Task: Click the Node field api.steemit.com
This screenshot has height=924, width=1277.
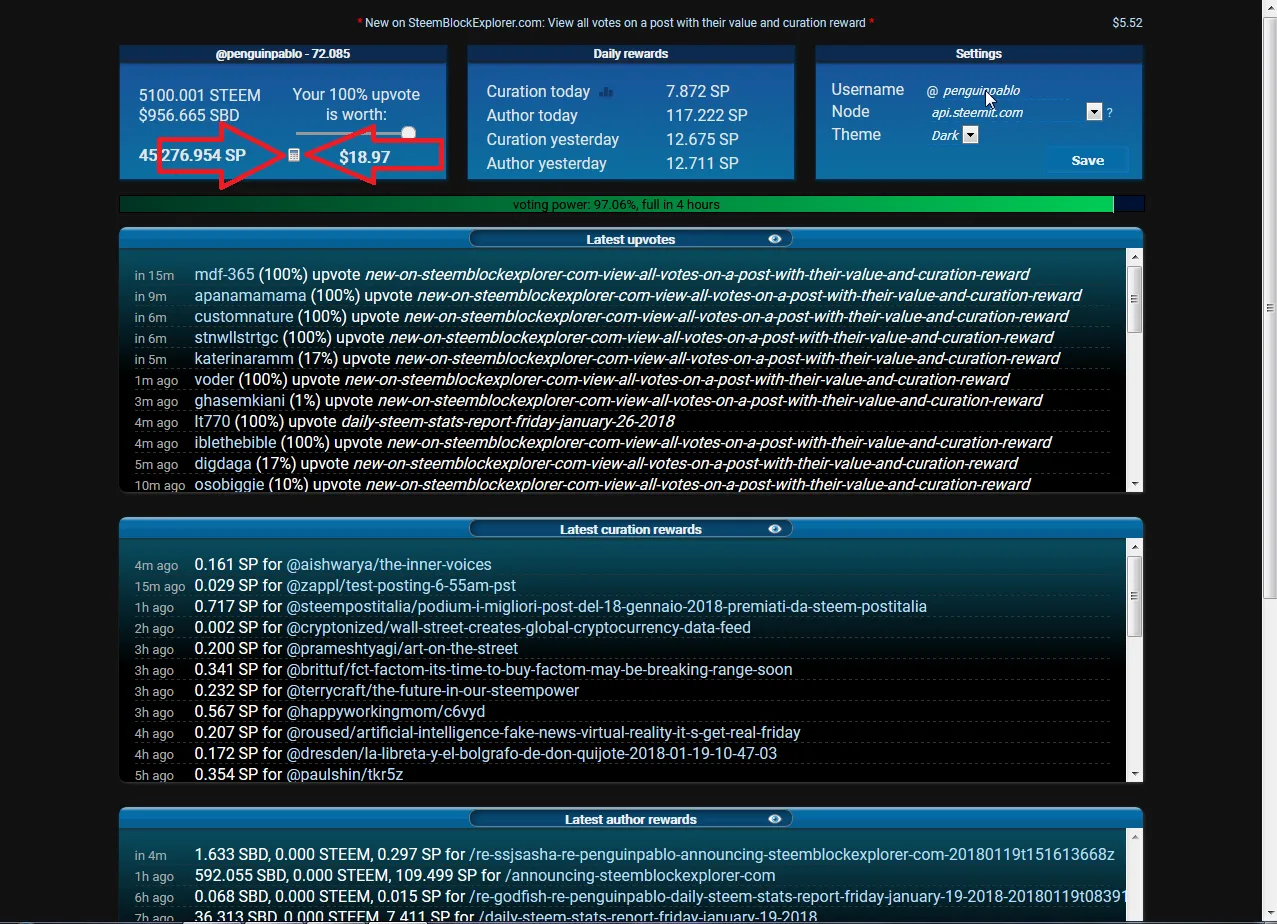Action: [x=1005, y=113]
